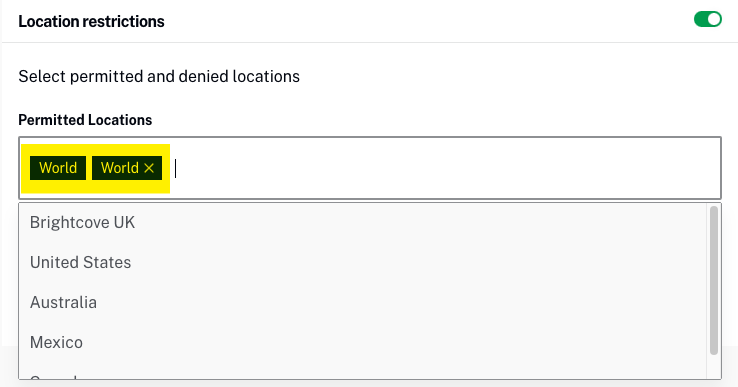Pick Australia in the location options
Image resolution: width=738 pixels, height=387 pixels.
[362, 302]
